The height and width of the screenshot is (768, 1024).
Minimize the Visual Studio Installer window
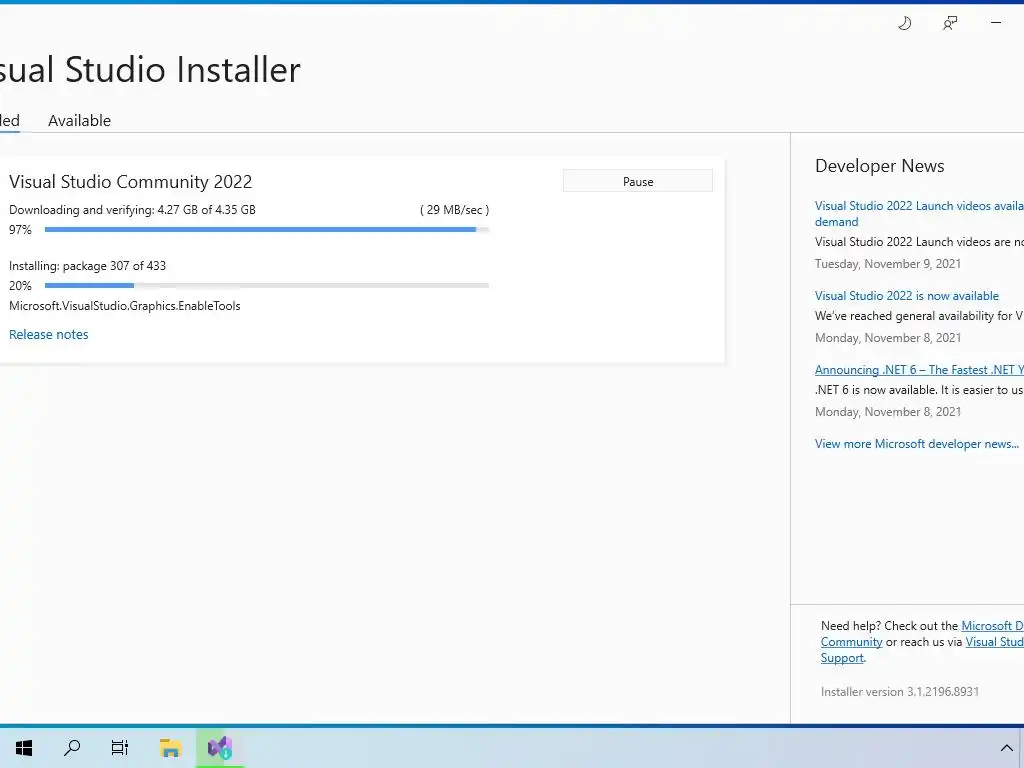[996, 23]
